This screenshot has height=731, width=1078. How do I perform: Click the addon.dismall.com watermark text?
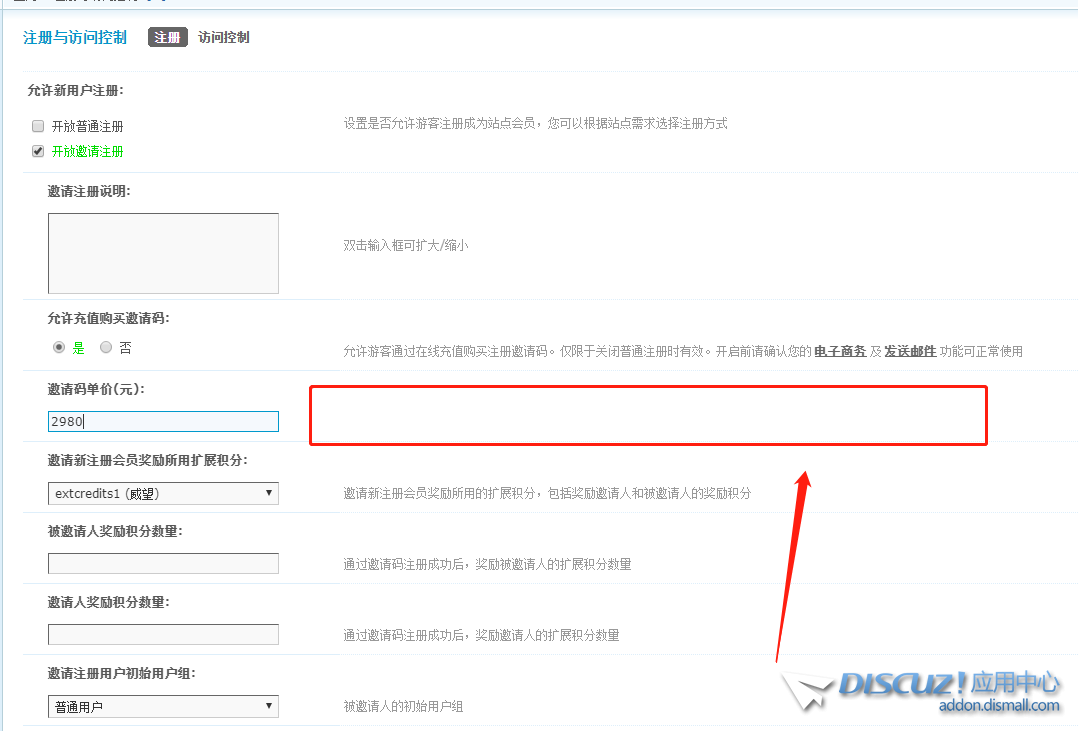point(998,706)
